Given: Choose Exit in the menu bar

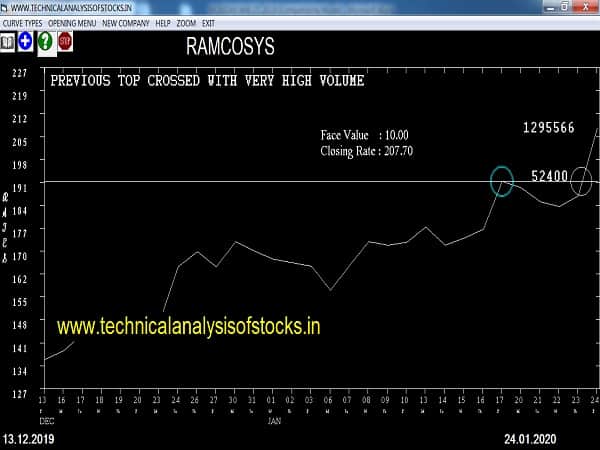Looking at the screenshot, I should [208, 22].
